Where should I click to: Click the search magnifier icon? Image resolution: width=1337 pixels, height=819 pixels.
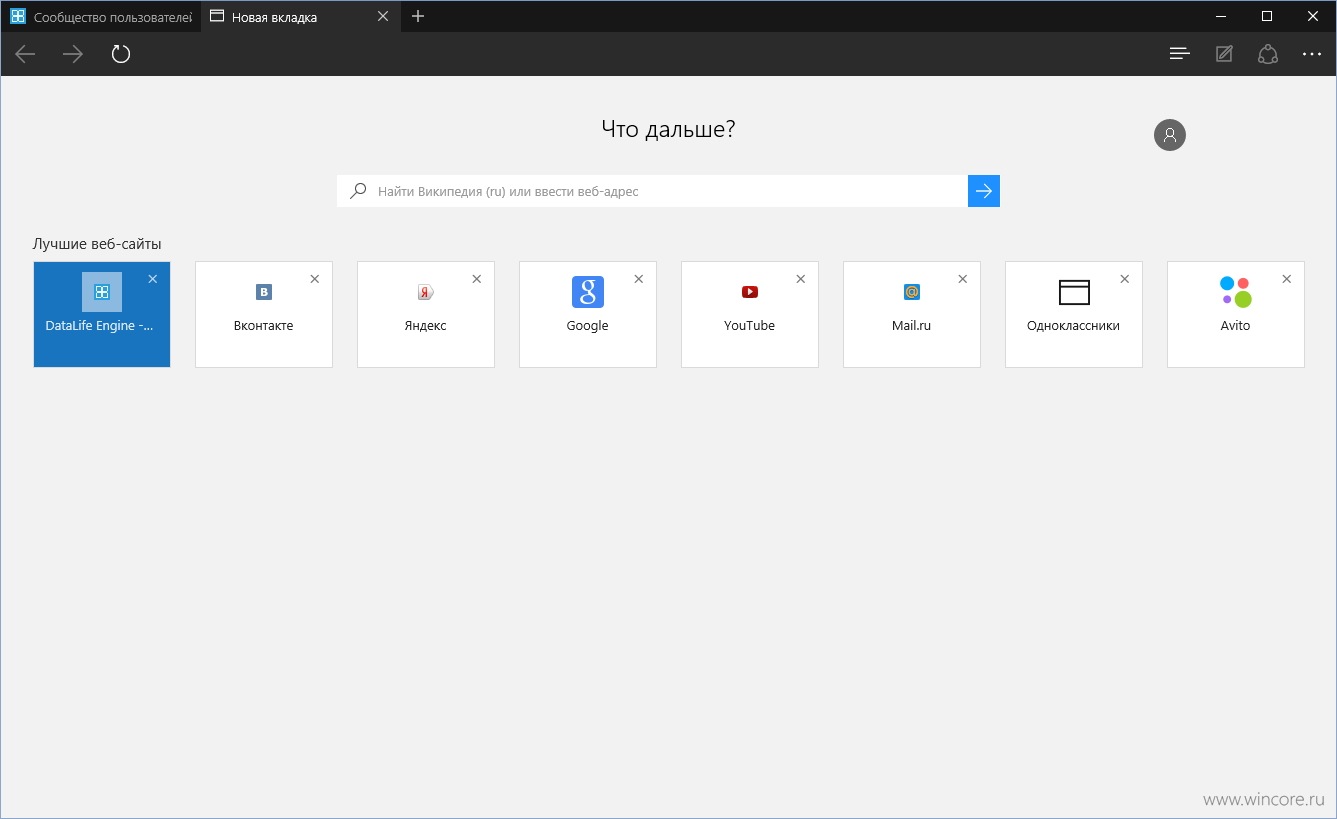(x=357, y=191)
